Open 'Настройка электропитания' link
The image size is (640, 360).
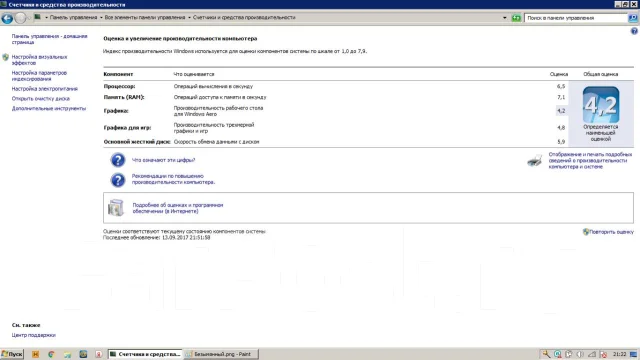[44, 89]
